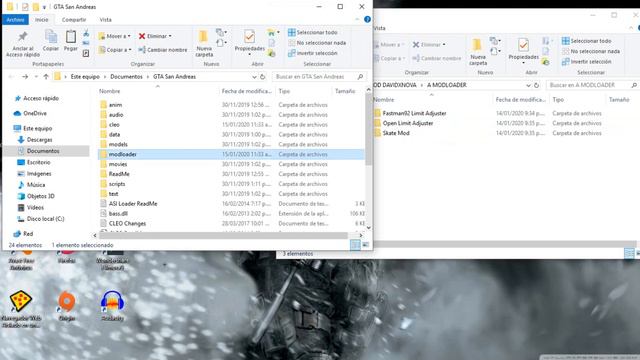
Task: Open recent locations dropdown arrow
Action: point(36,77)
